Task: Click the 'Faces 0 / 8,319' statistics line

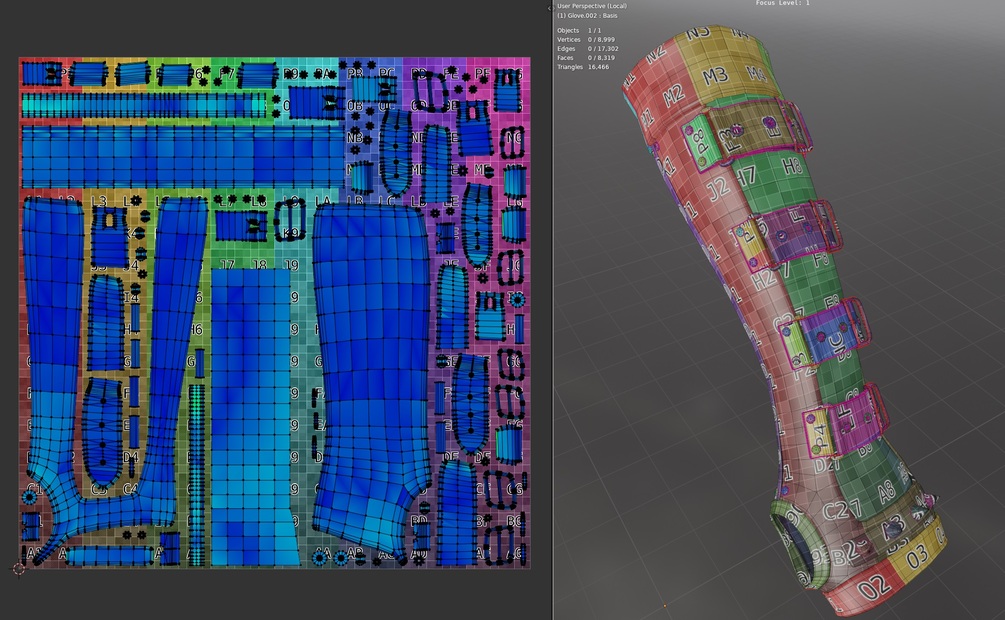Action: (x=586, y=58)
